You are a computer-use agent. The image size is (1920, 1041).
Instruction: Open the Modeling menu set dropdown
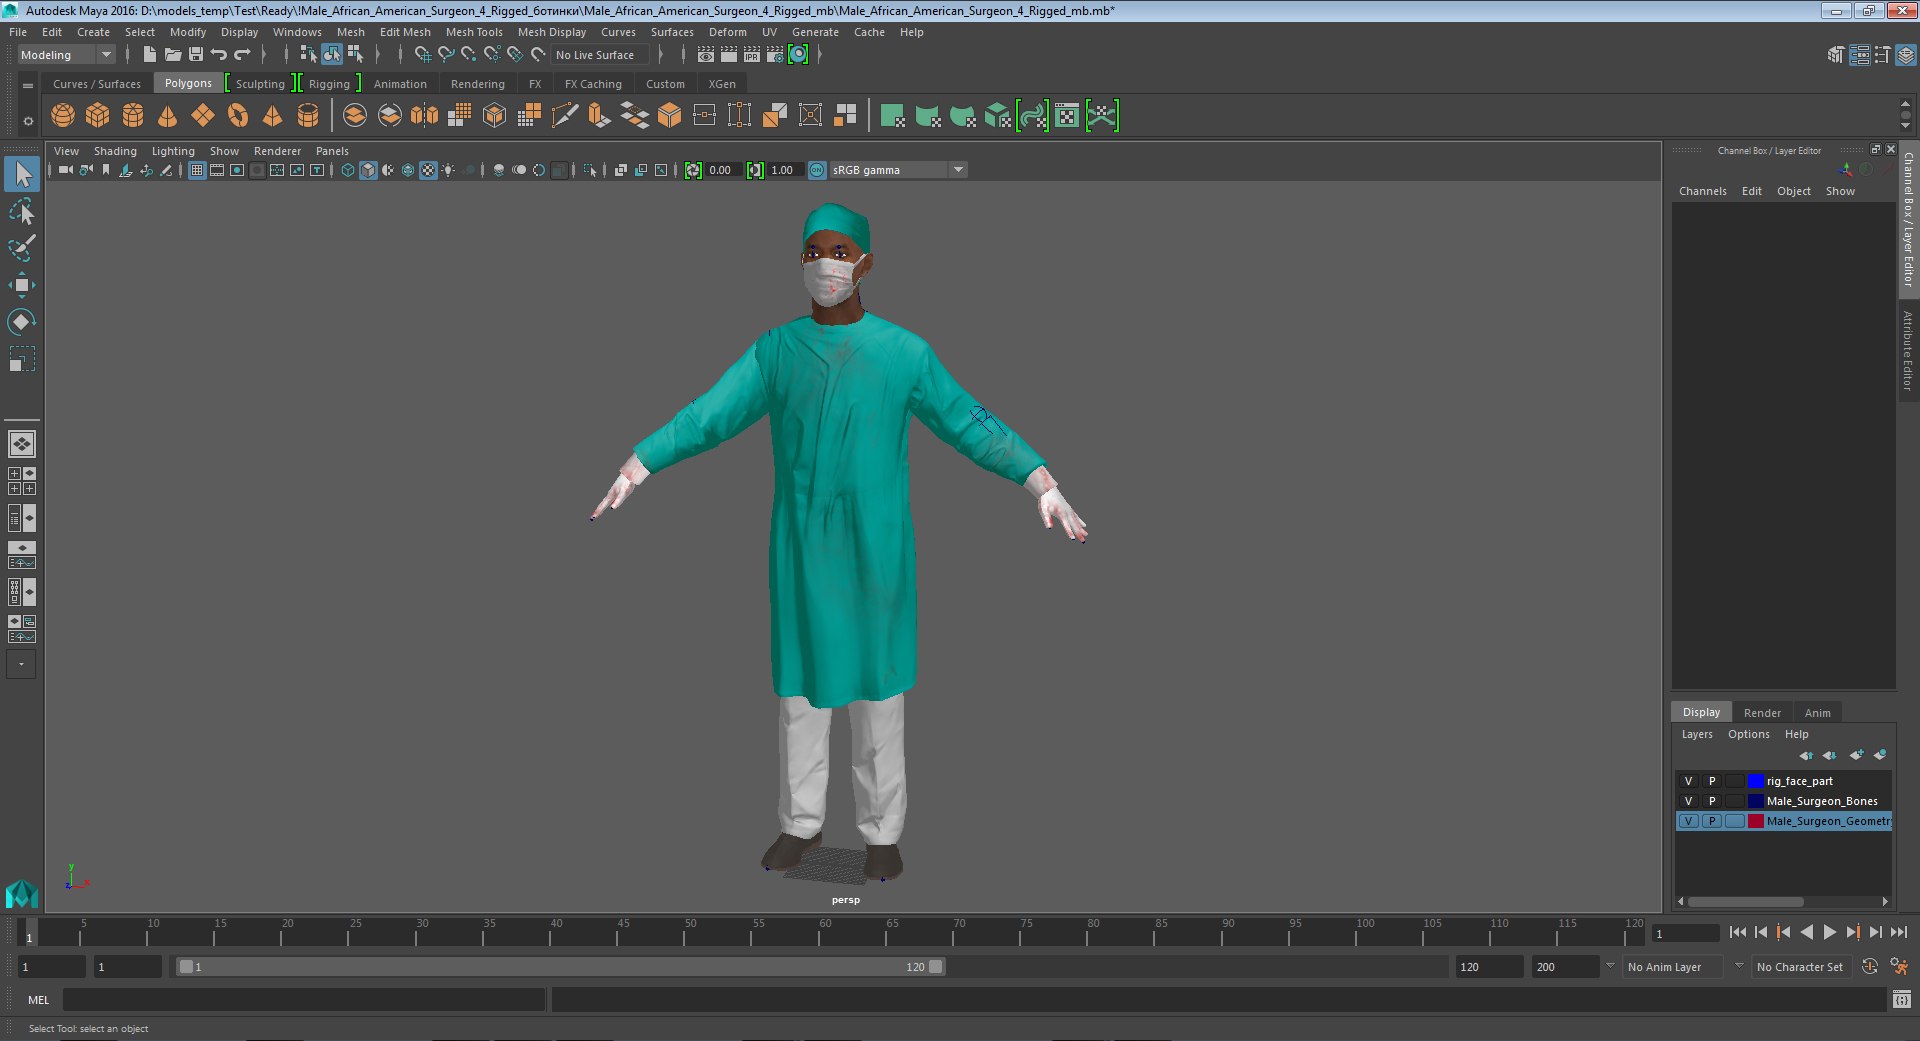click(x=66, y=55)
